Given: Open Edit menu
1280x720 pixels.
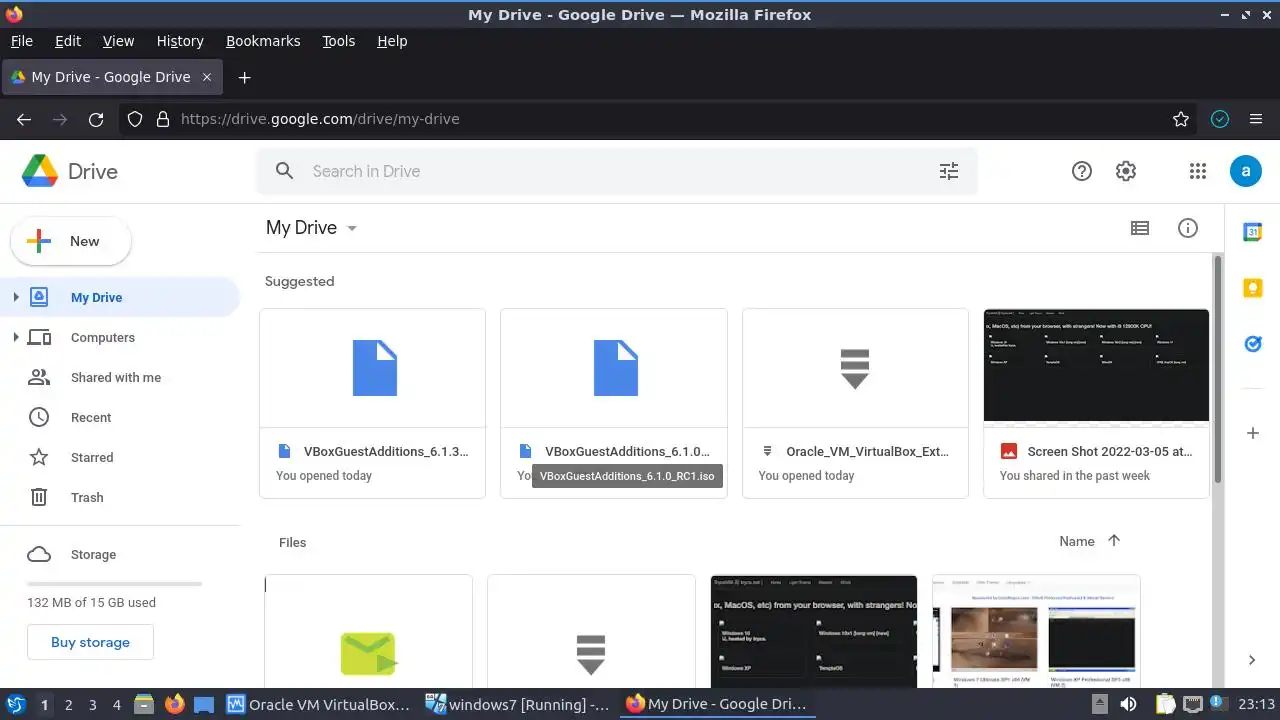Looking at the screenshot, I should coord(68,41).
